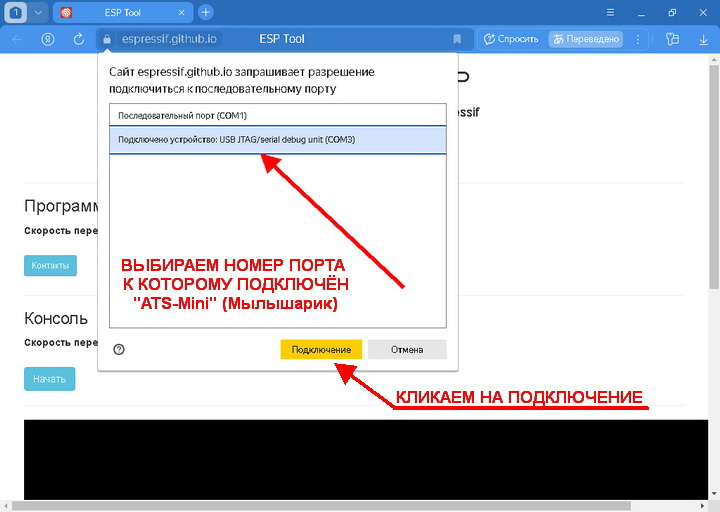Open downloads with the download arrow icon
Viewport: 720px width, 512px height.
703,39
